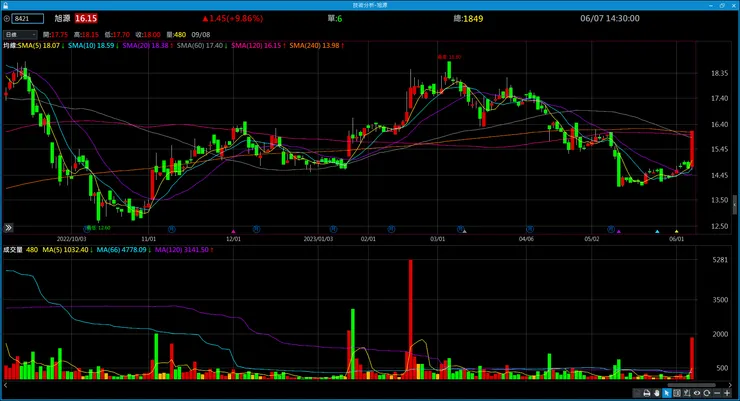Click the MA(5) 1032.40 volume label
The width and height of the screenshot is (740, 401).
point(67,250)
